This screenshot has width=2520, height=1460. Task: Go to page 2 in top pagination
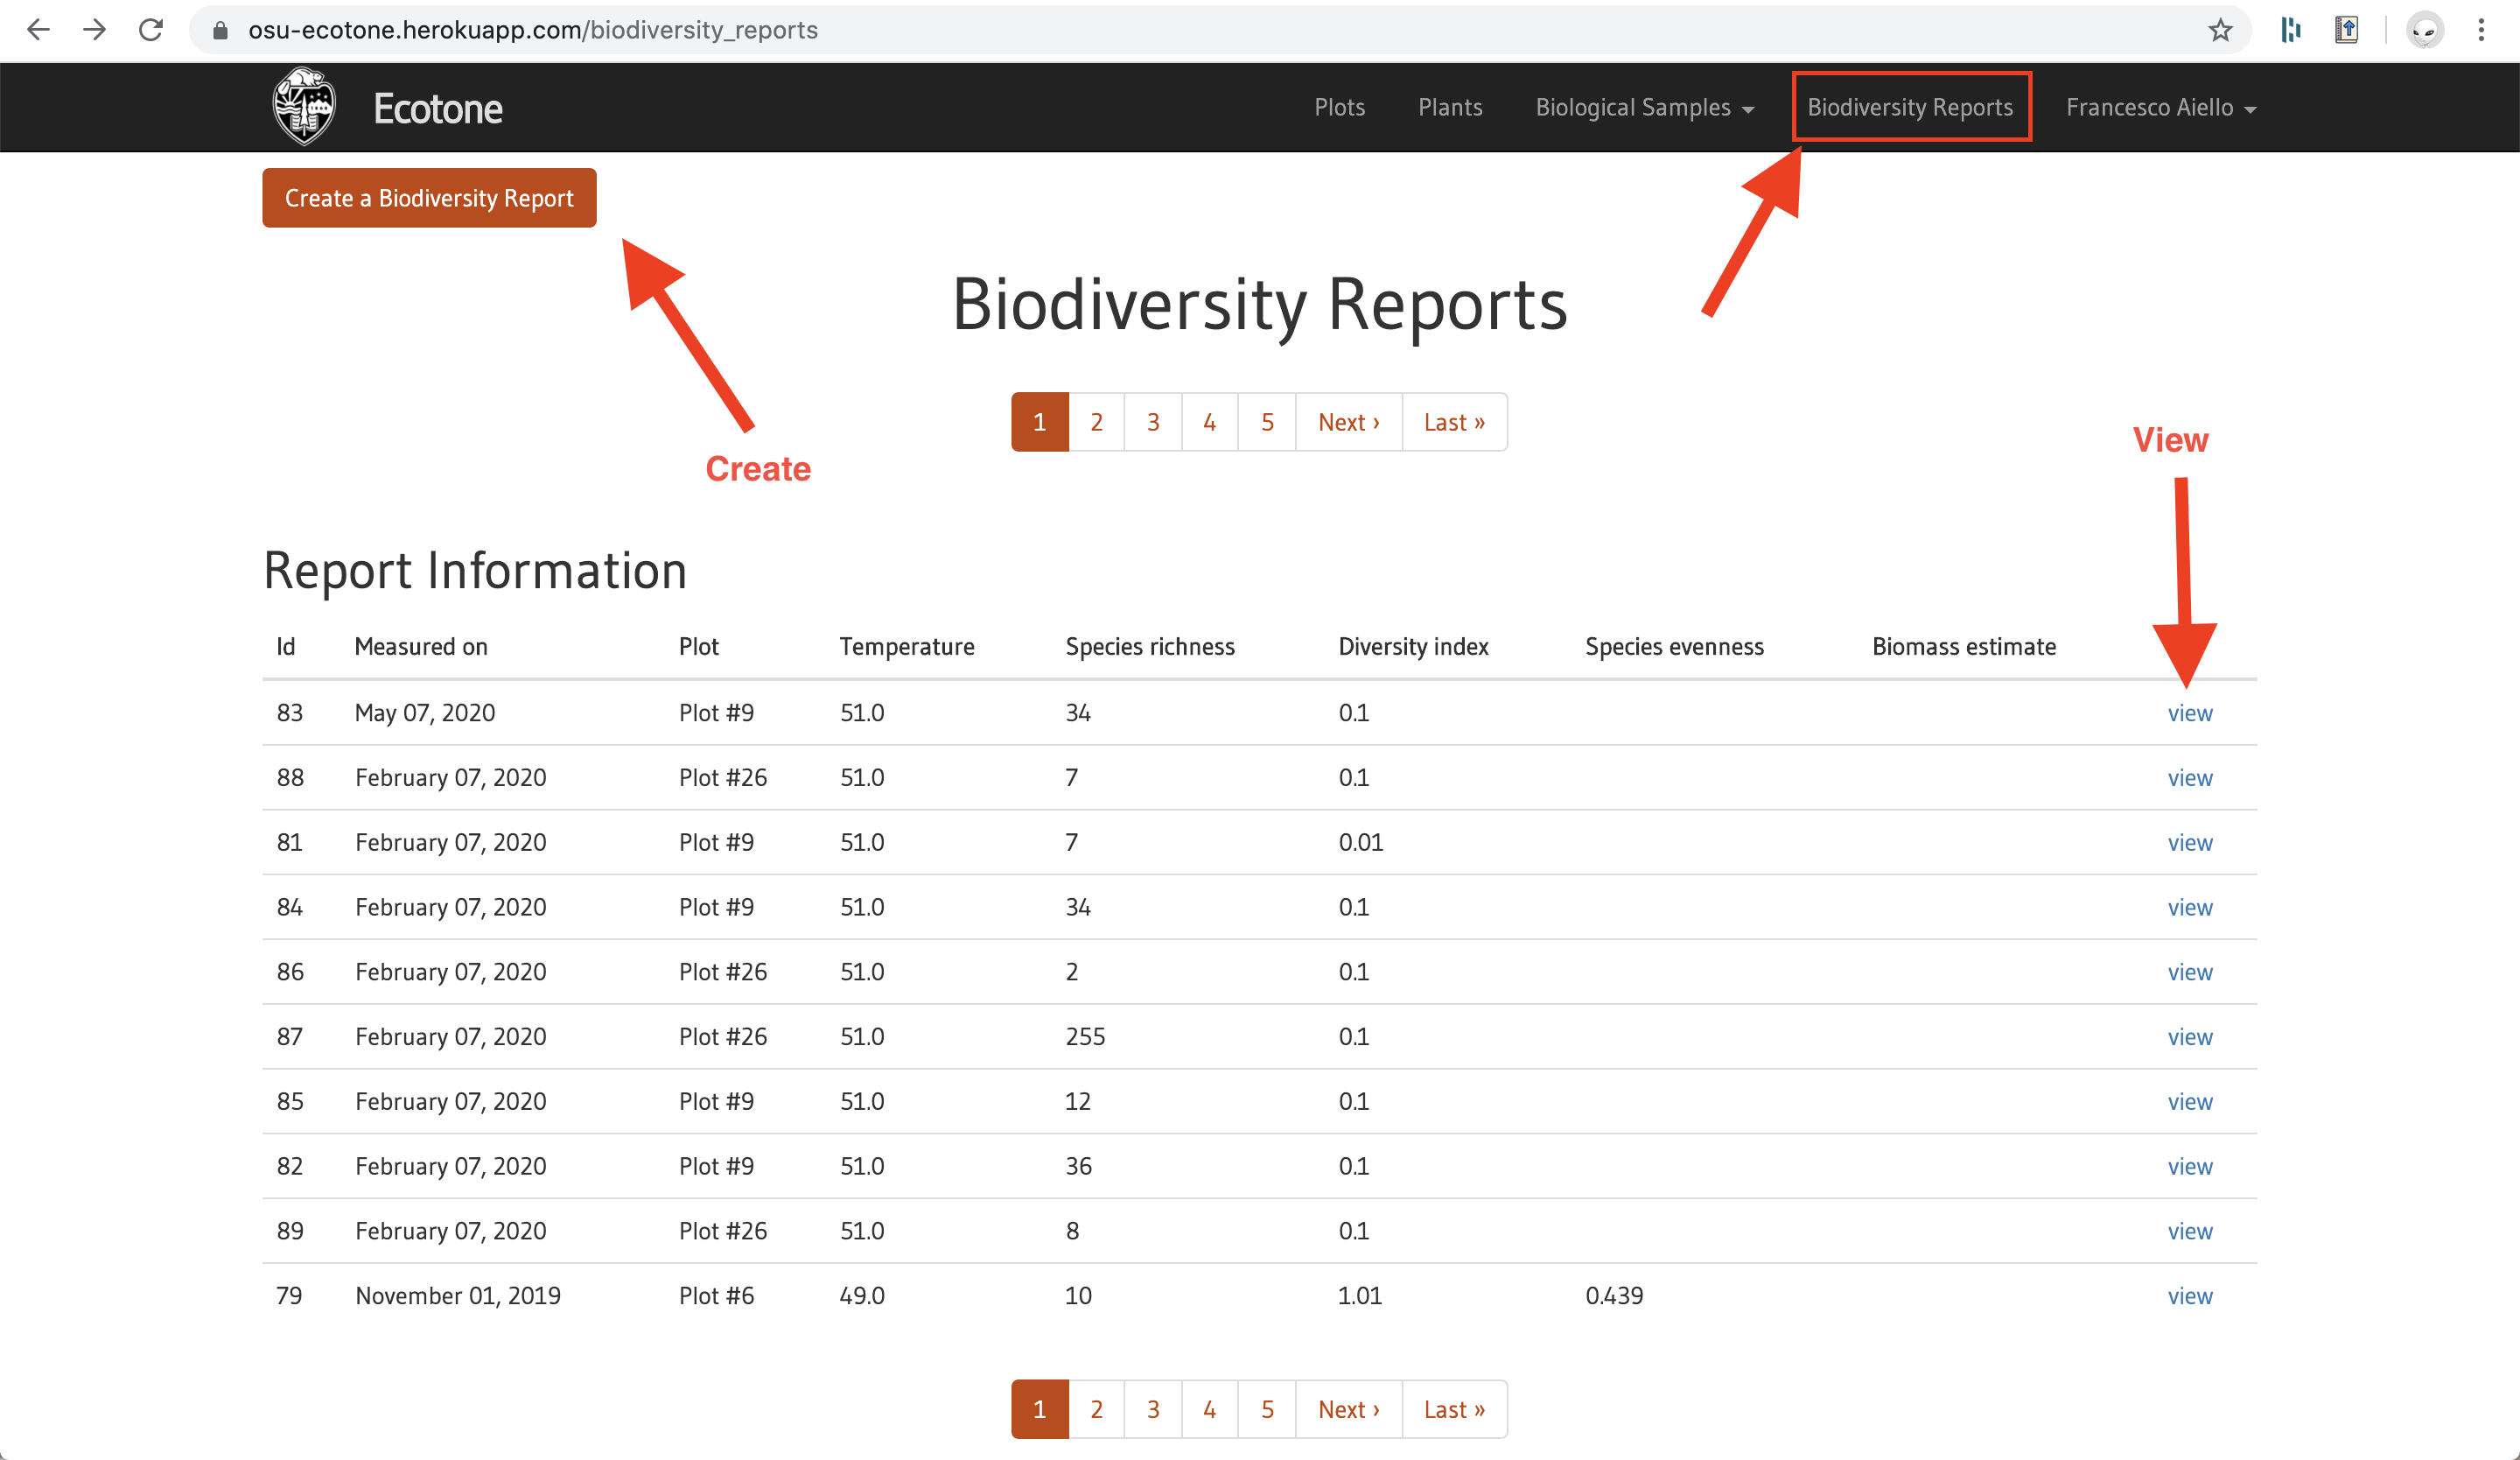click(x=1096, y=422)
